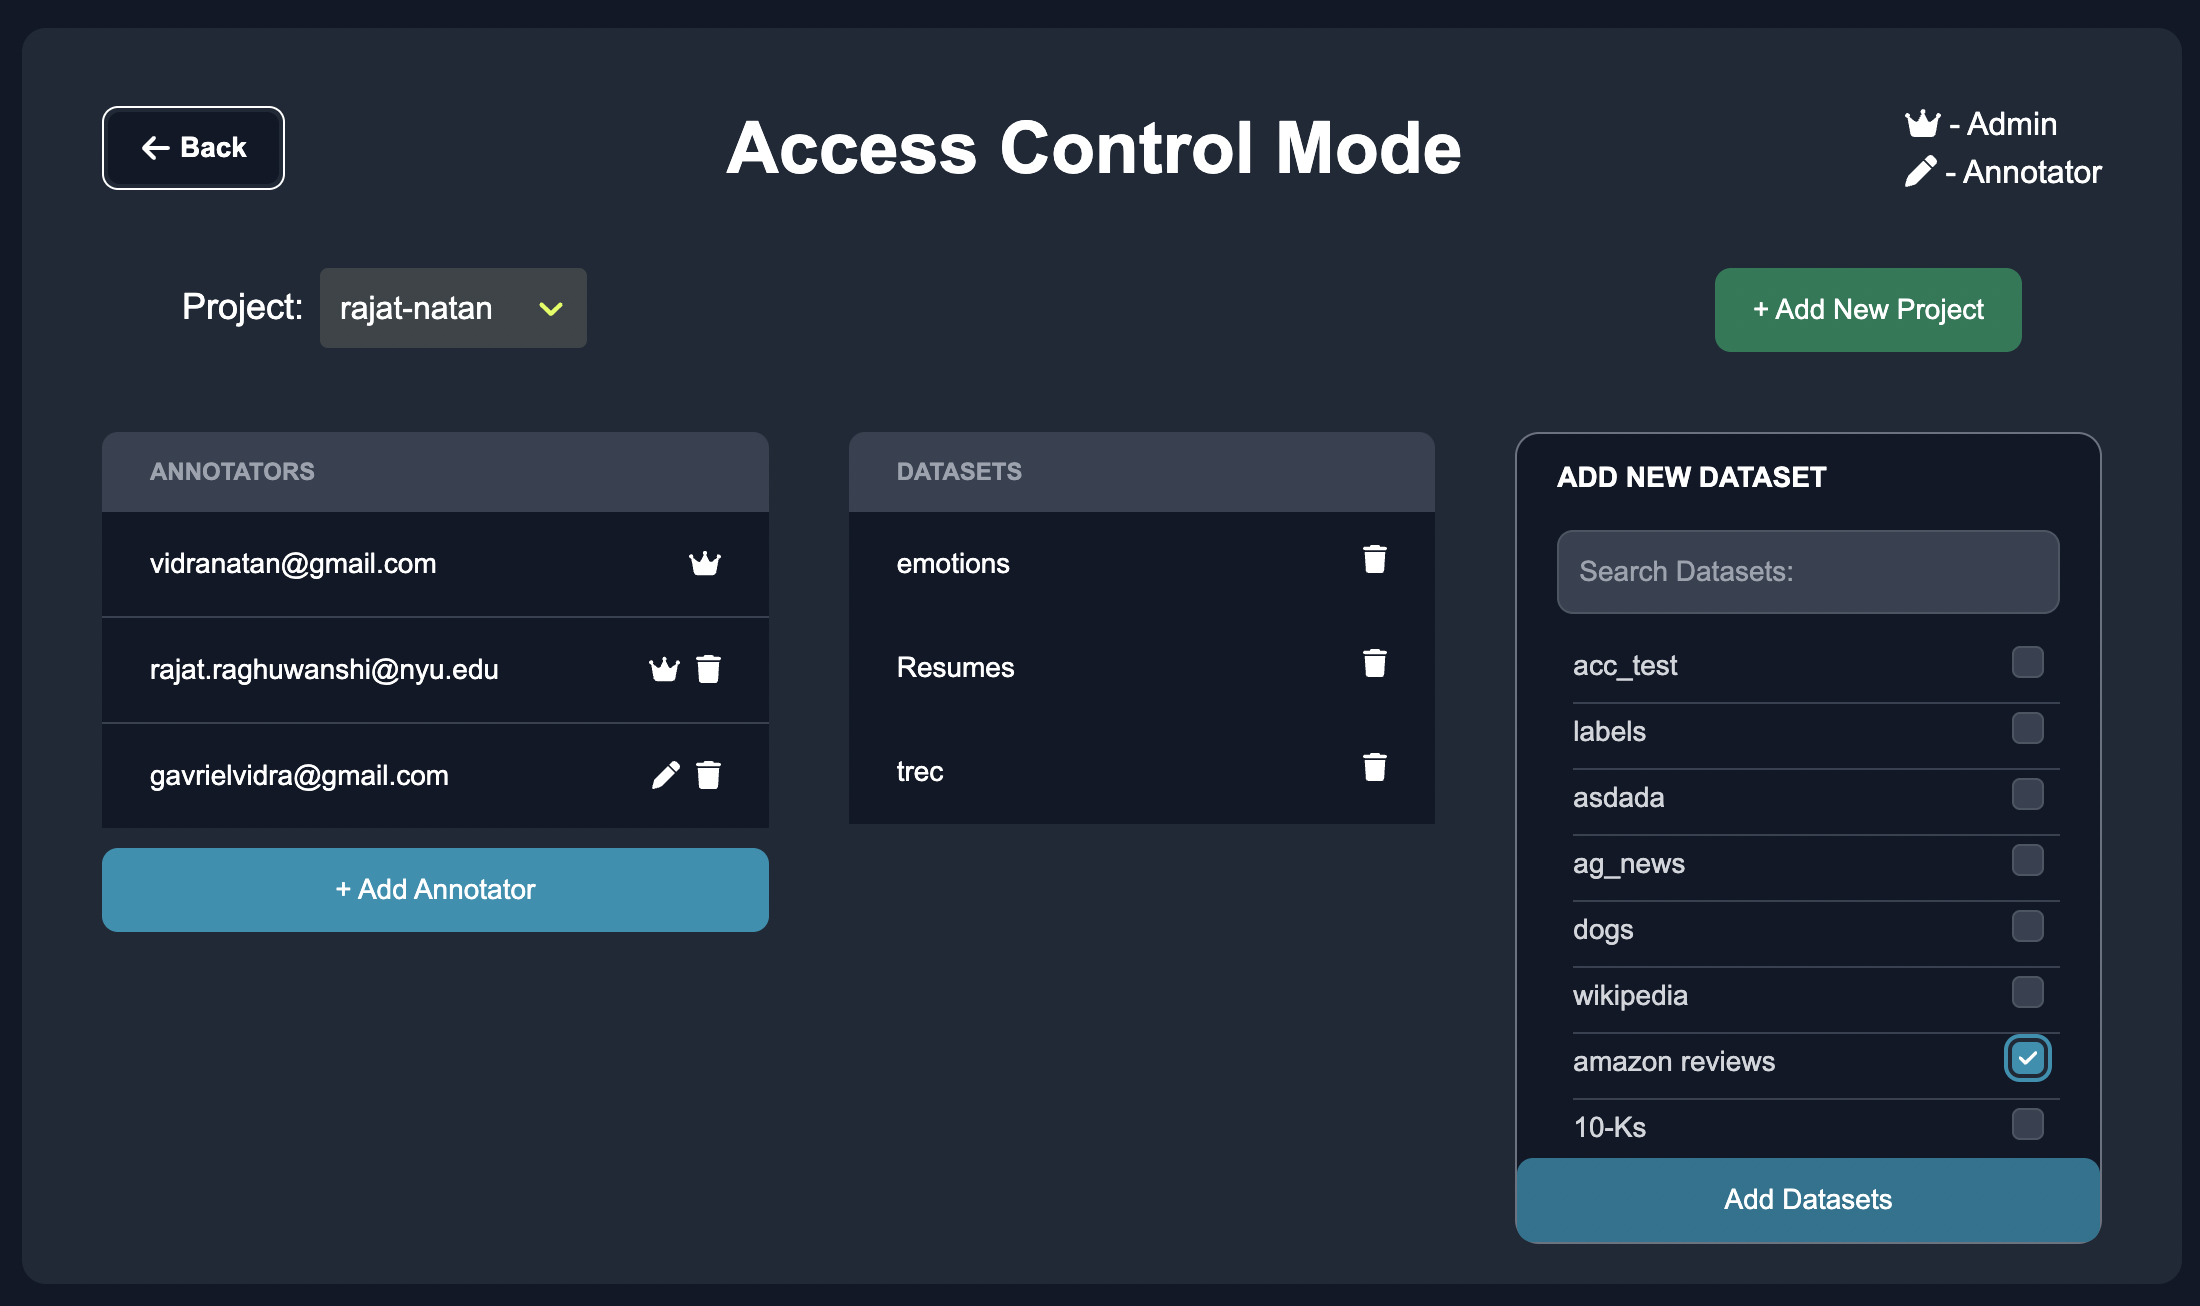Focus the Search Datasets input field
Image resolution: width=2200 pixels, height=1306 pixels.
1808,572
